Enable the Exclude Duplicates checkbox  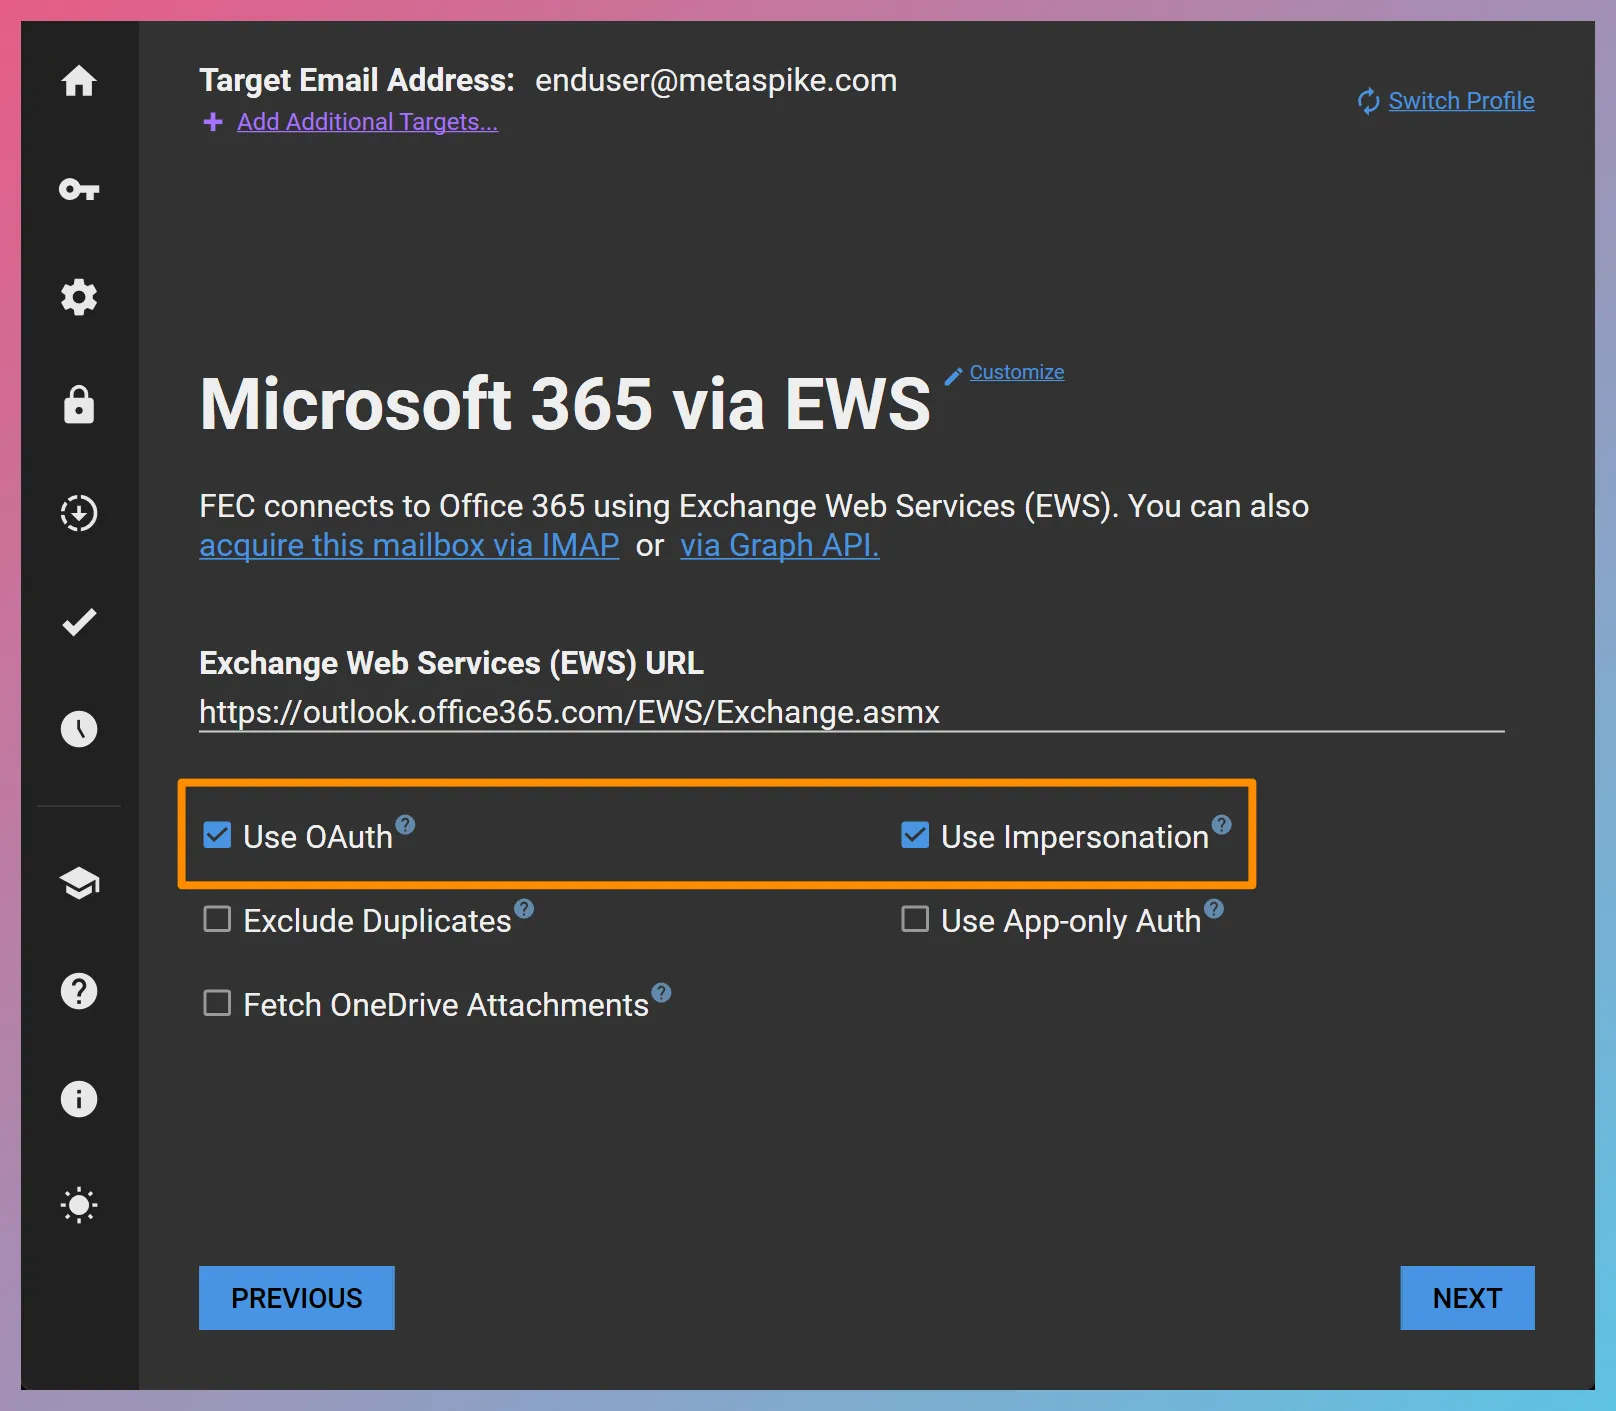click(217, 919)
